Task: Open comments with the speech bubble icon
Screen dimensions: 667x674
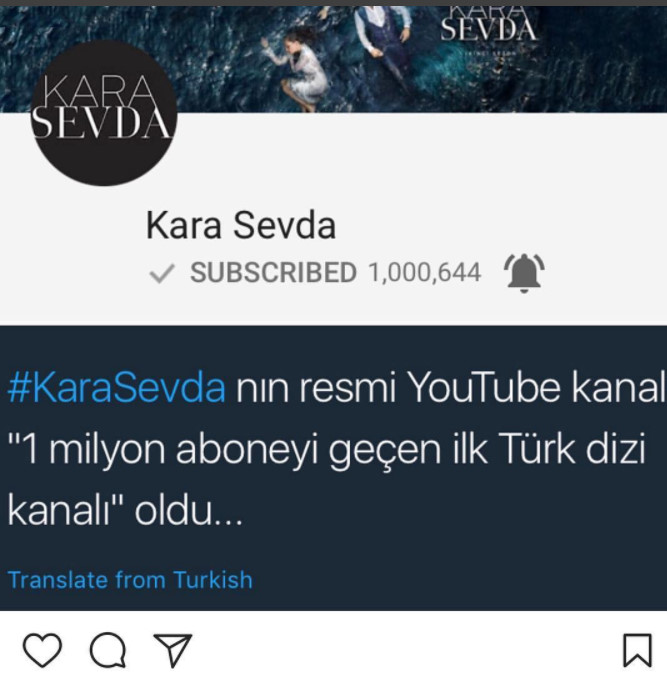Action: (108, 650)
